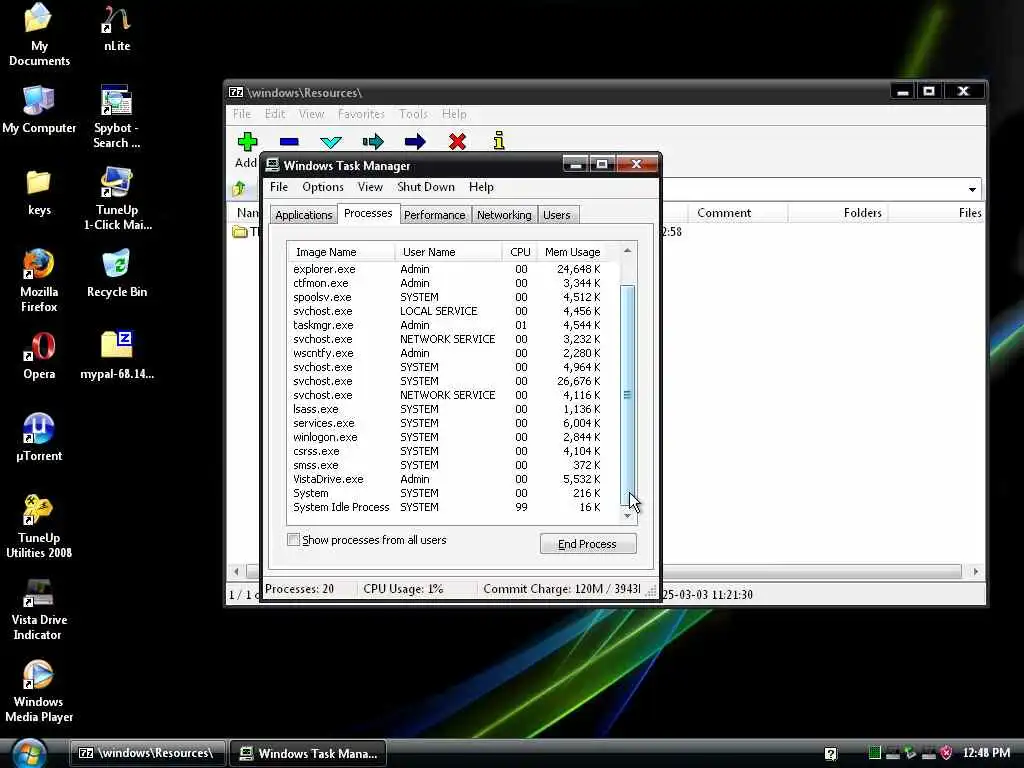Open Task Manager Help menu
Image resolution: width=1024 pixels, height=768 pixels.
pyautogui.click(x=481, y=187)
